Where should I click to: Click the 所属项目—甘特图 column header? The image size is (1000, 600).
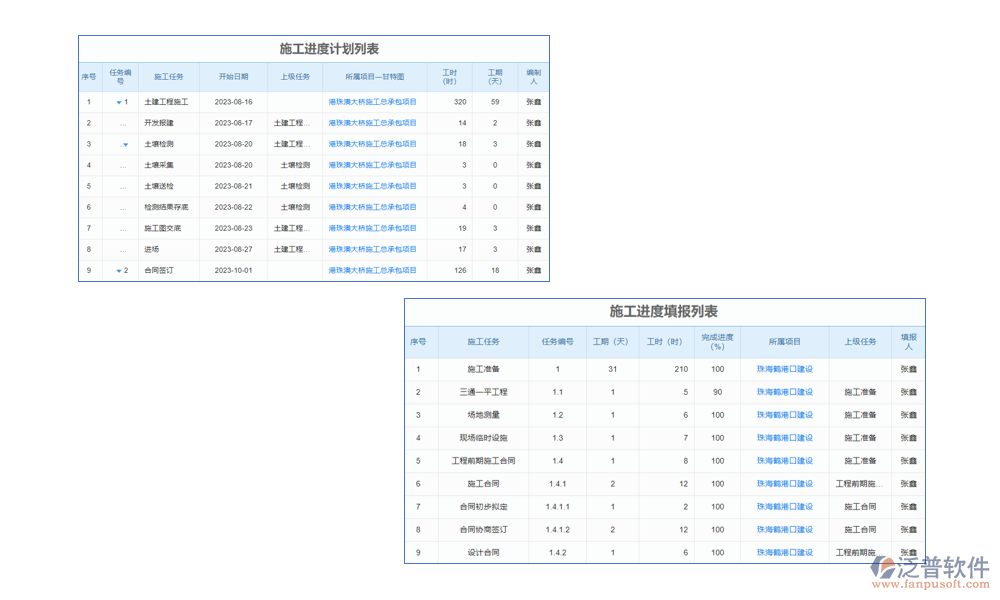[374, 77]
